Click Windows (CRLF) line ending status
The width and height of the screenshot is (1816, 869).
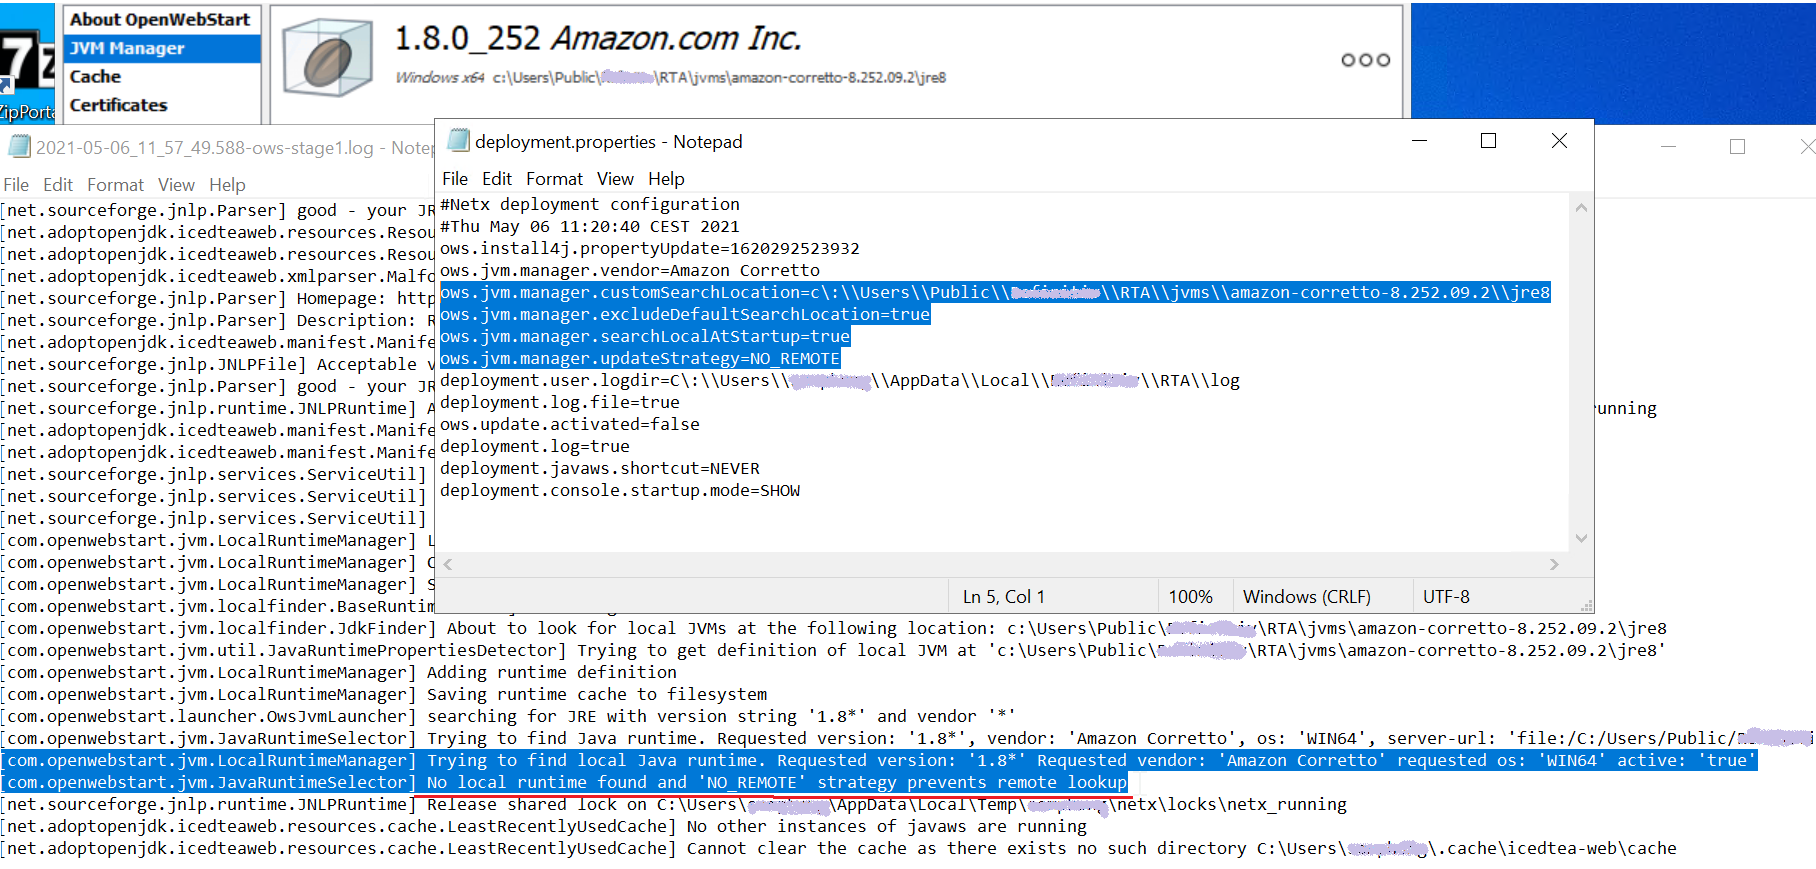click(x=1307, y=597)
